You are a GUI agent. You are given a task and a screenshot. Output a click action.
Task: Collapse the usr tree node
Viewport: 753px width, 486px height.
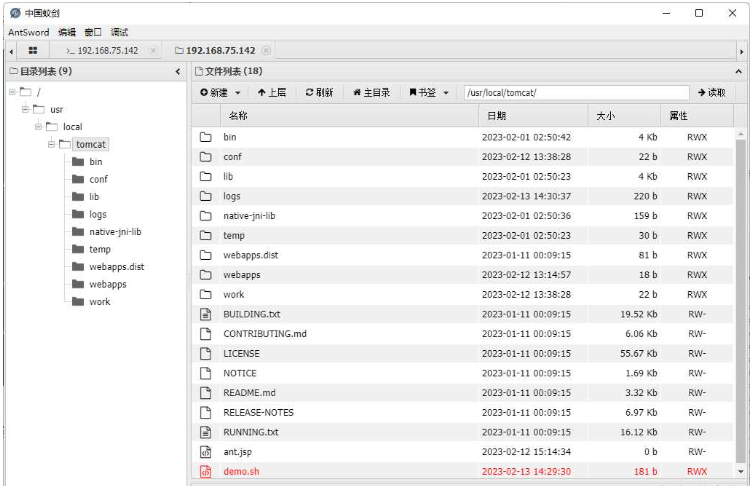25,109
